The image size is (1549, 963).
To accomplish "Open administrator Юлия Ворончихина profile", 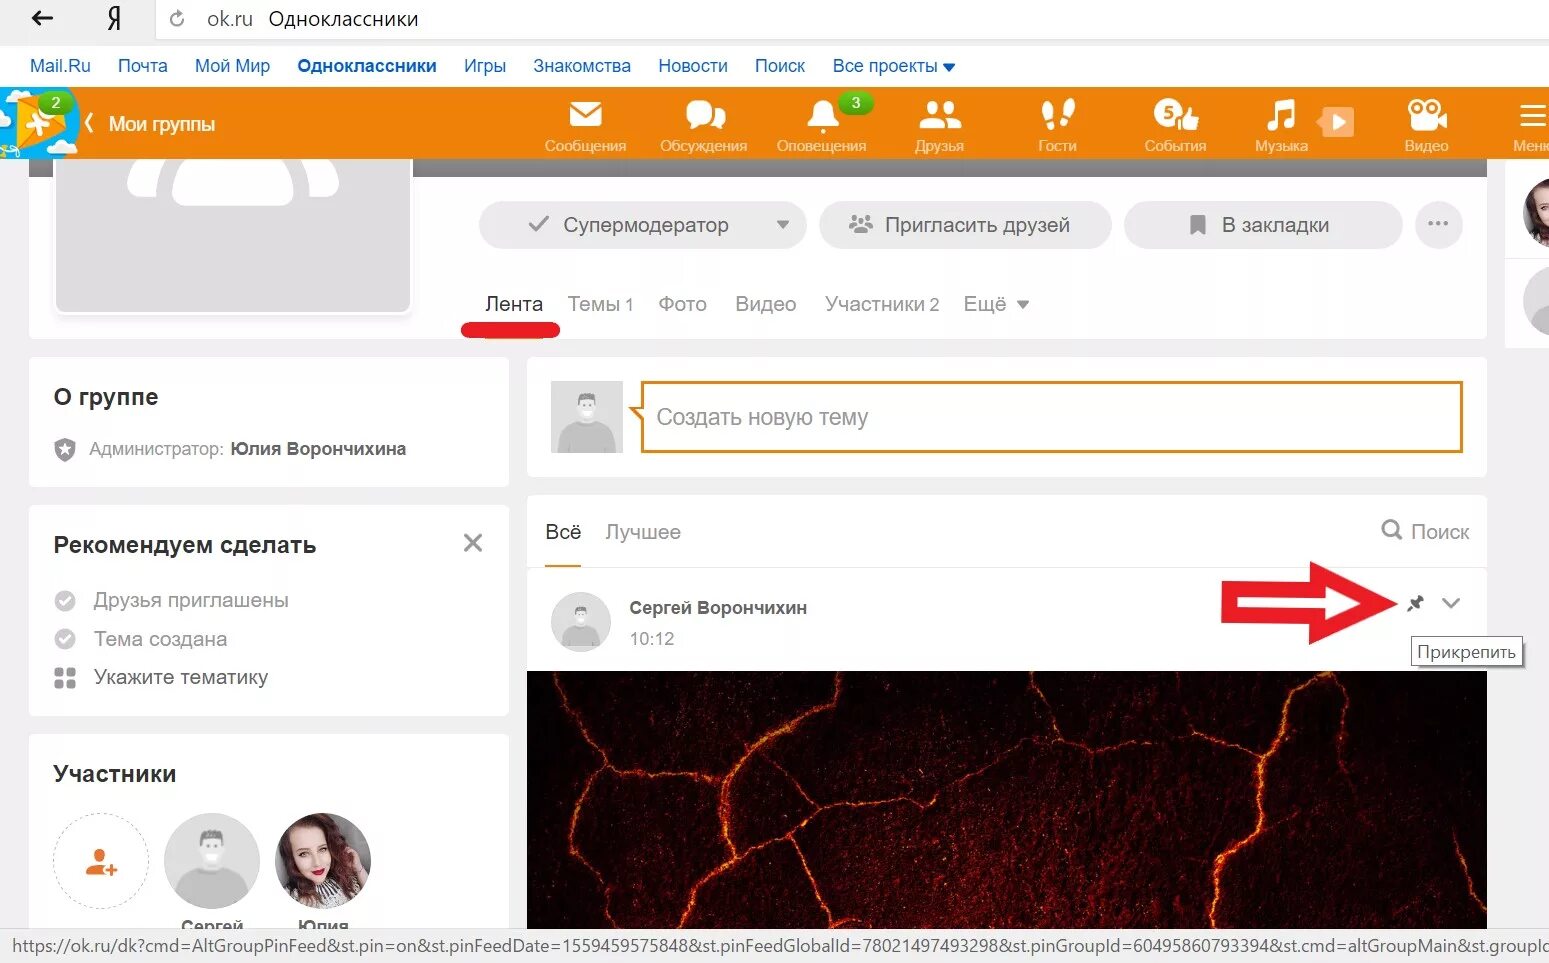I will coord(318,449).
